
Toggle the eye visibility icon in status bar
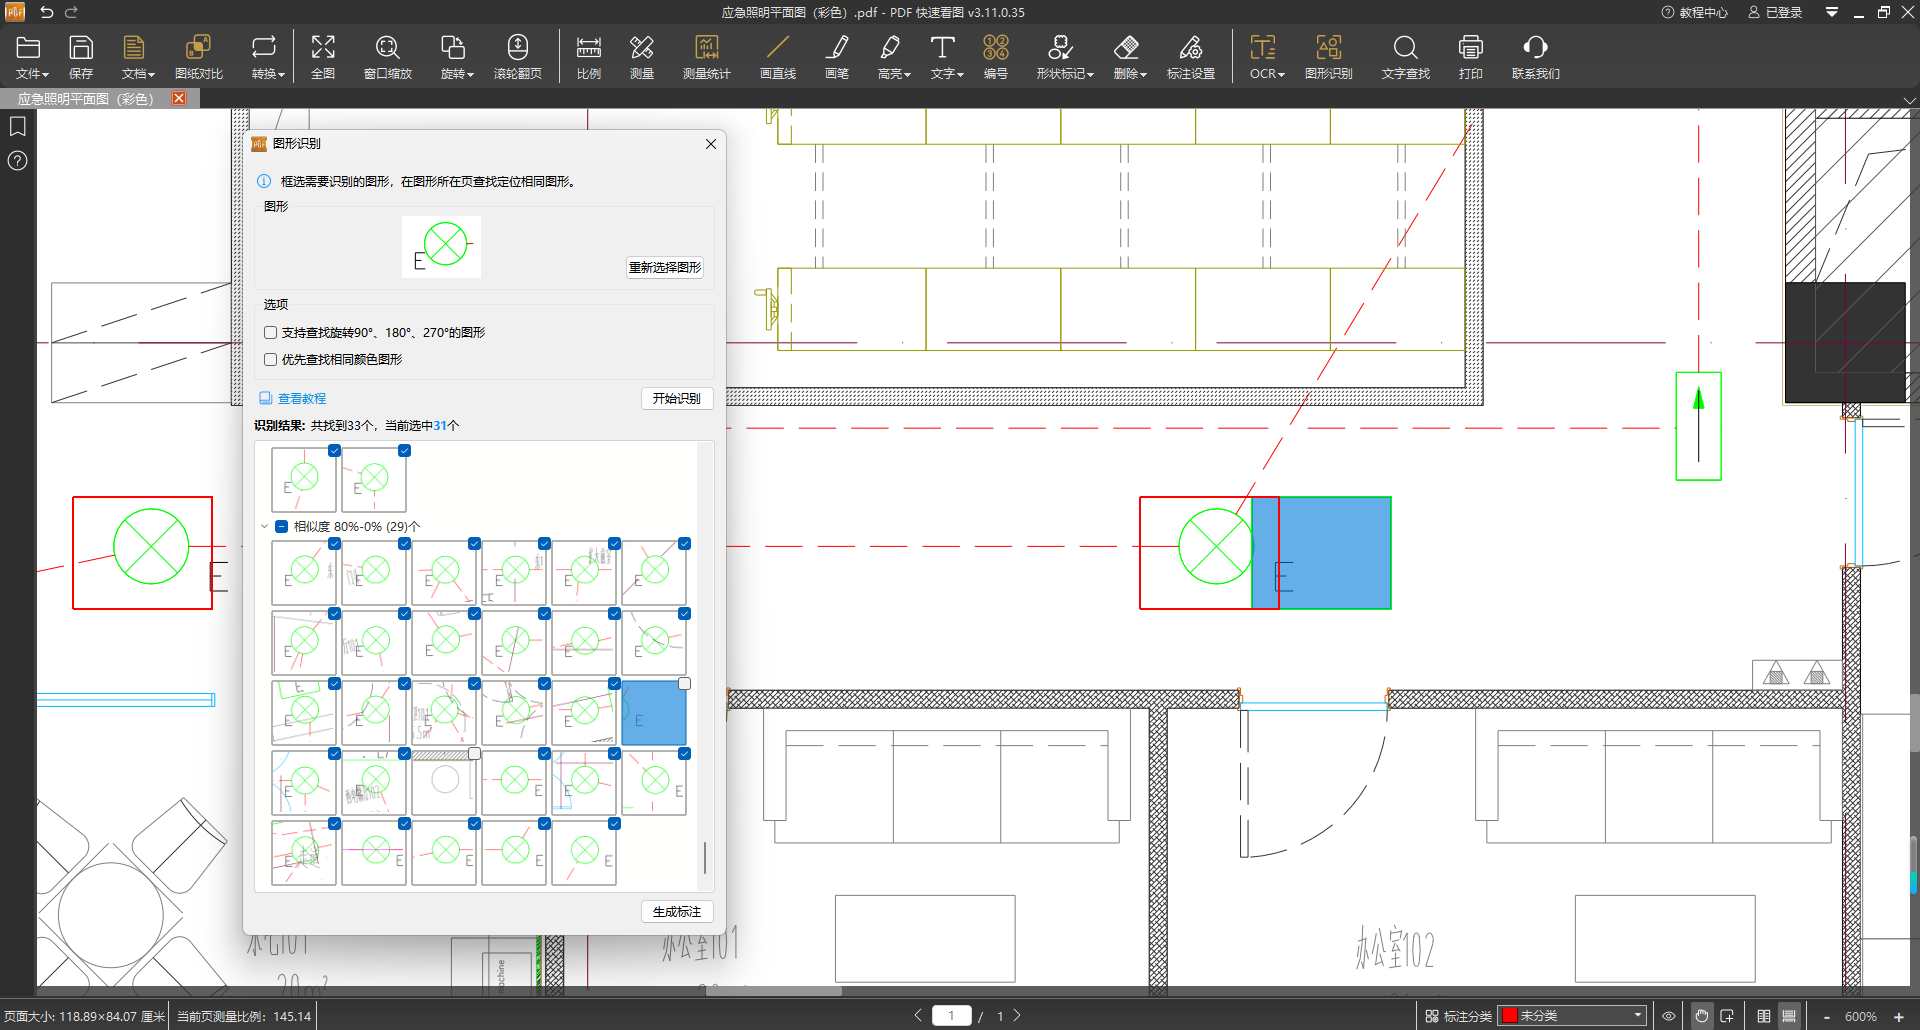[1669, 1016]
